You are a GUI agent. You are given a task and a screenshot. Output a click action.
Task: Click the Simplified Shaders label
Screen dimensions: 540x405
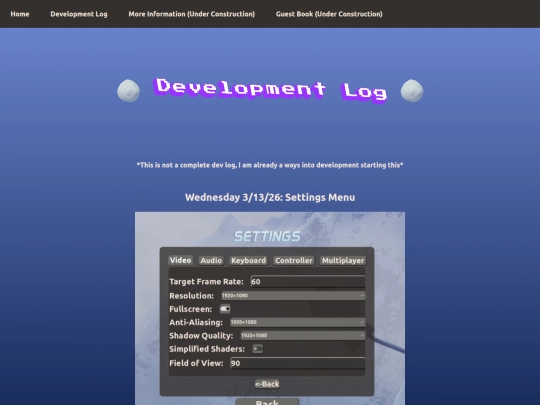click(x=207, y=349)
